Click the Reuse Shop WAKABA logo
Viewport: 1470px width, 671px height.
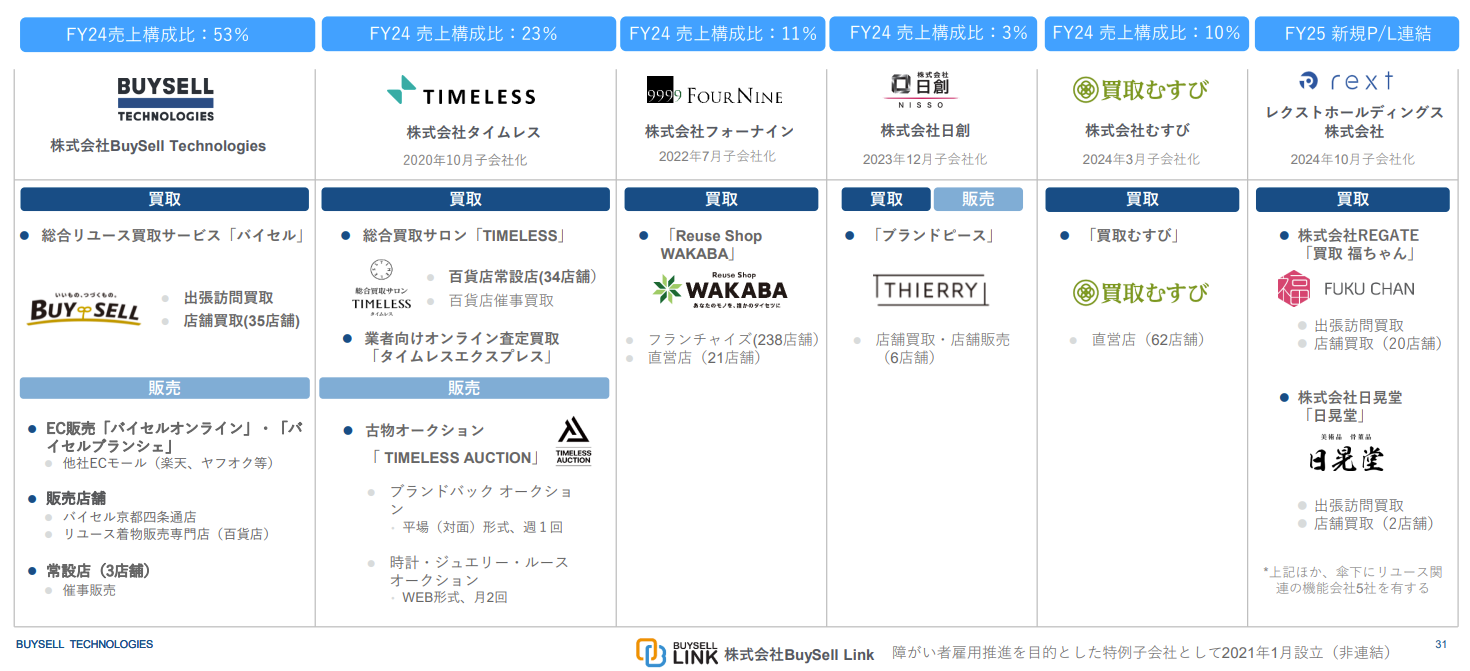[720, 290]
